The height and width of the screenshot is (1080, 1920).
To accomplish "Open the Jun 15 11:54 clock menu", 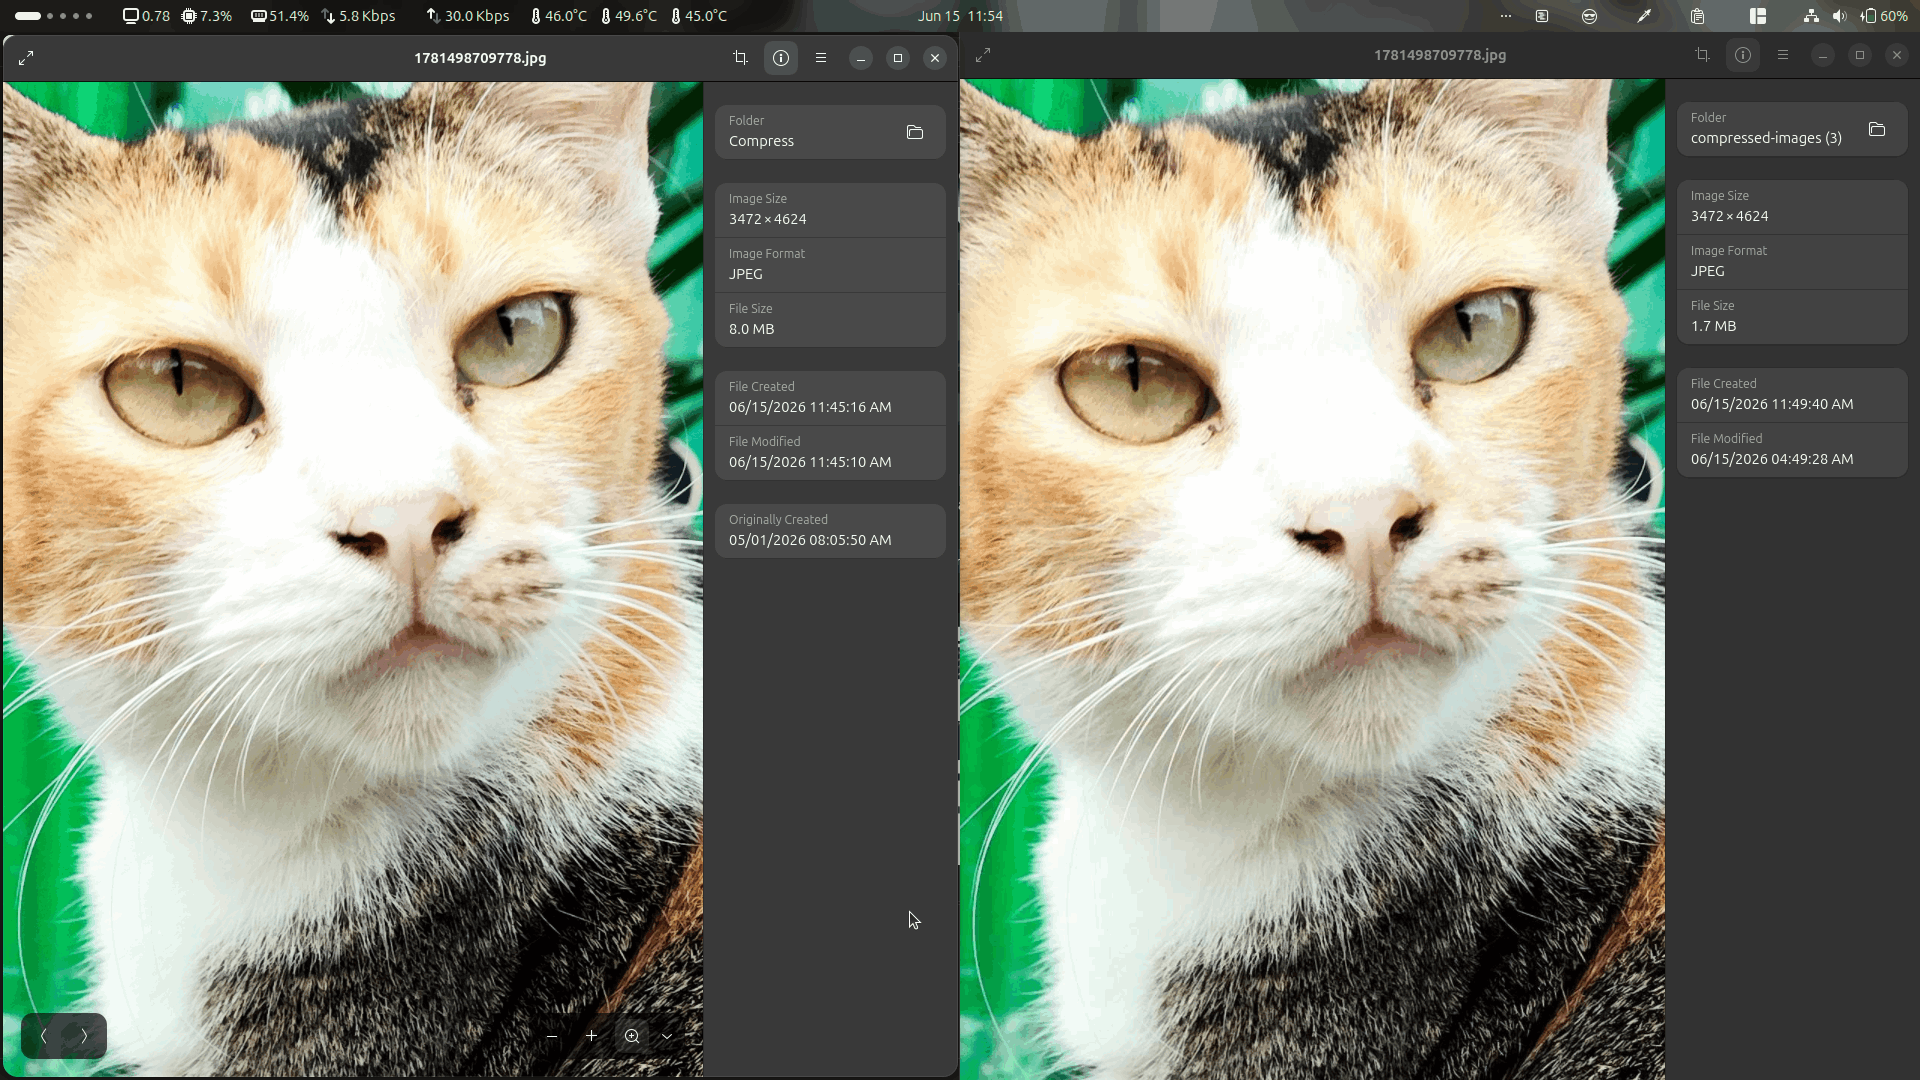I will click(960, 16).
